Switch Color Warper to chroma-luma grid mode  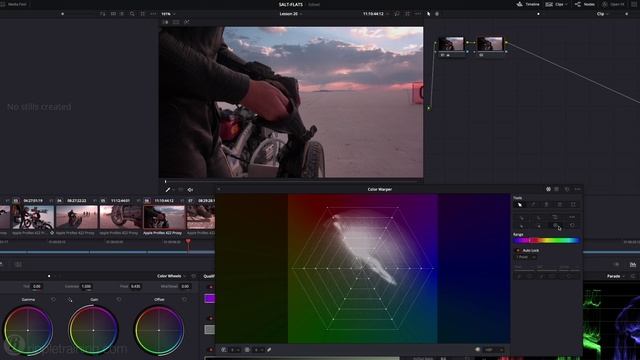(557, 189)
